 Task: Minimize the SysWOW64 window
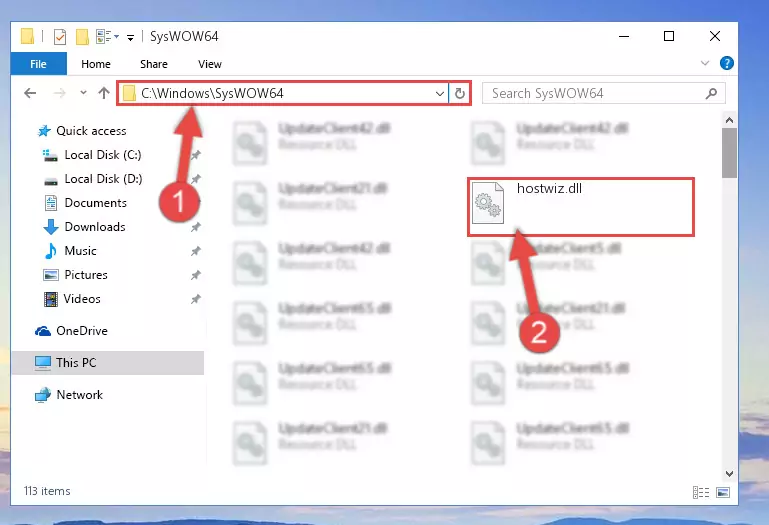[x=624, y=36]
